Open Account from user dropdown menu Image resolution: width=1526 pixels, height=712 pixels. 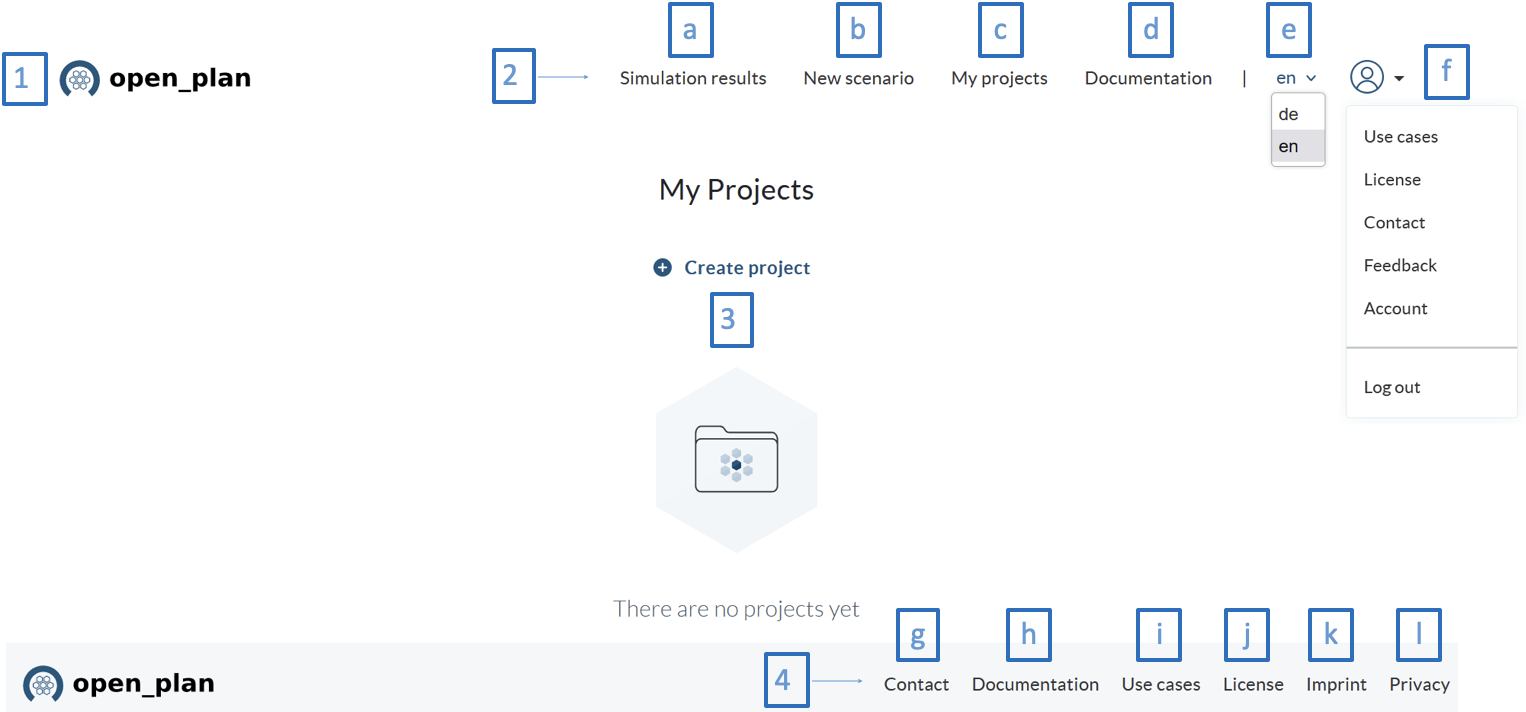coord(1395,309)
